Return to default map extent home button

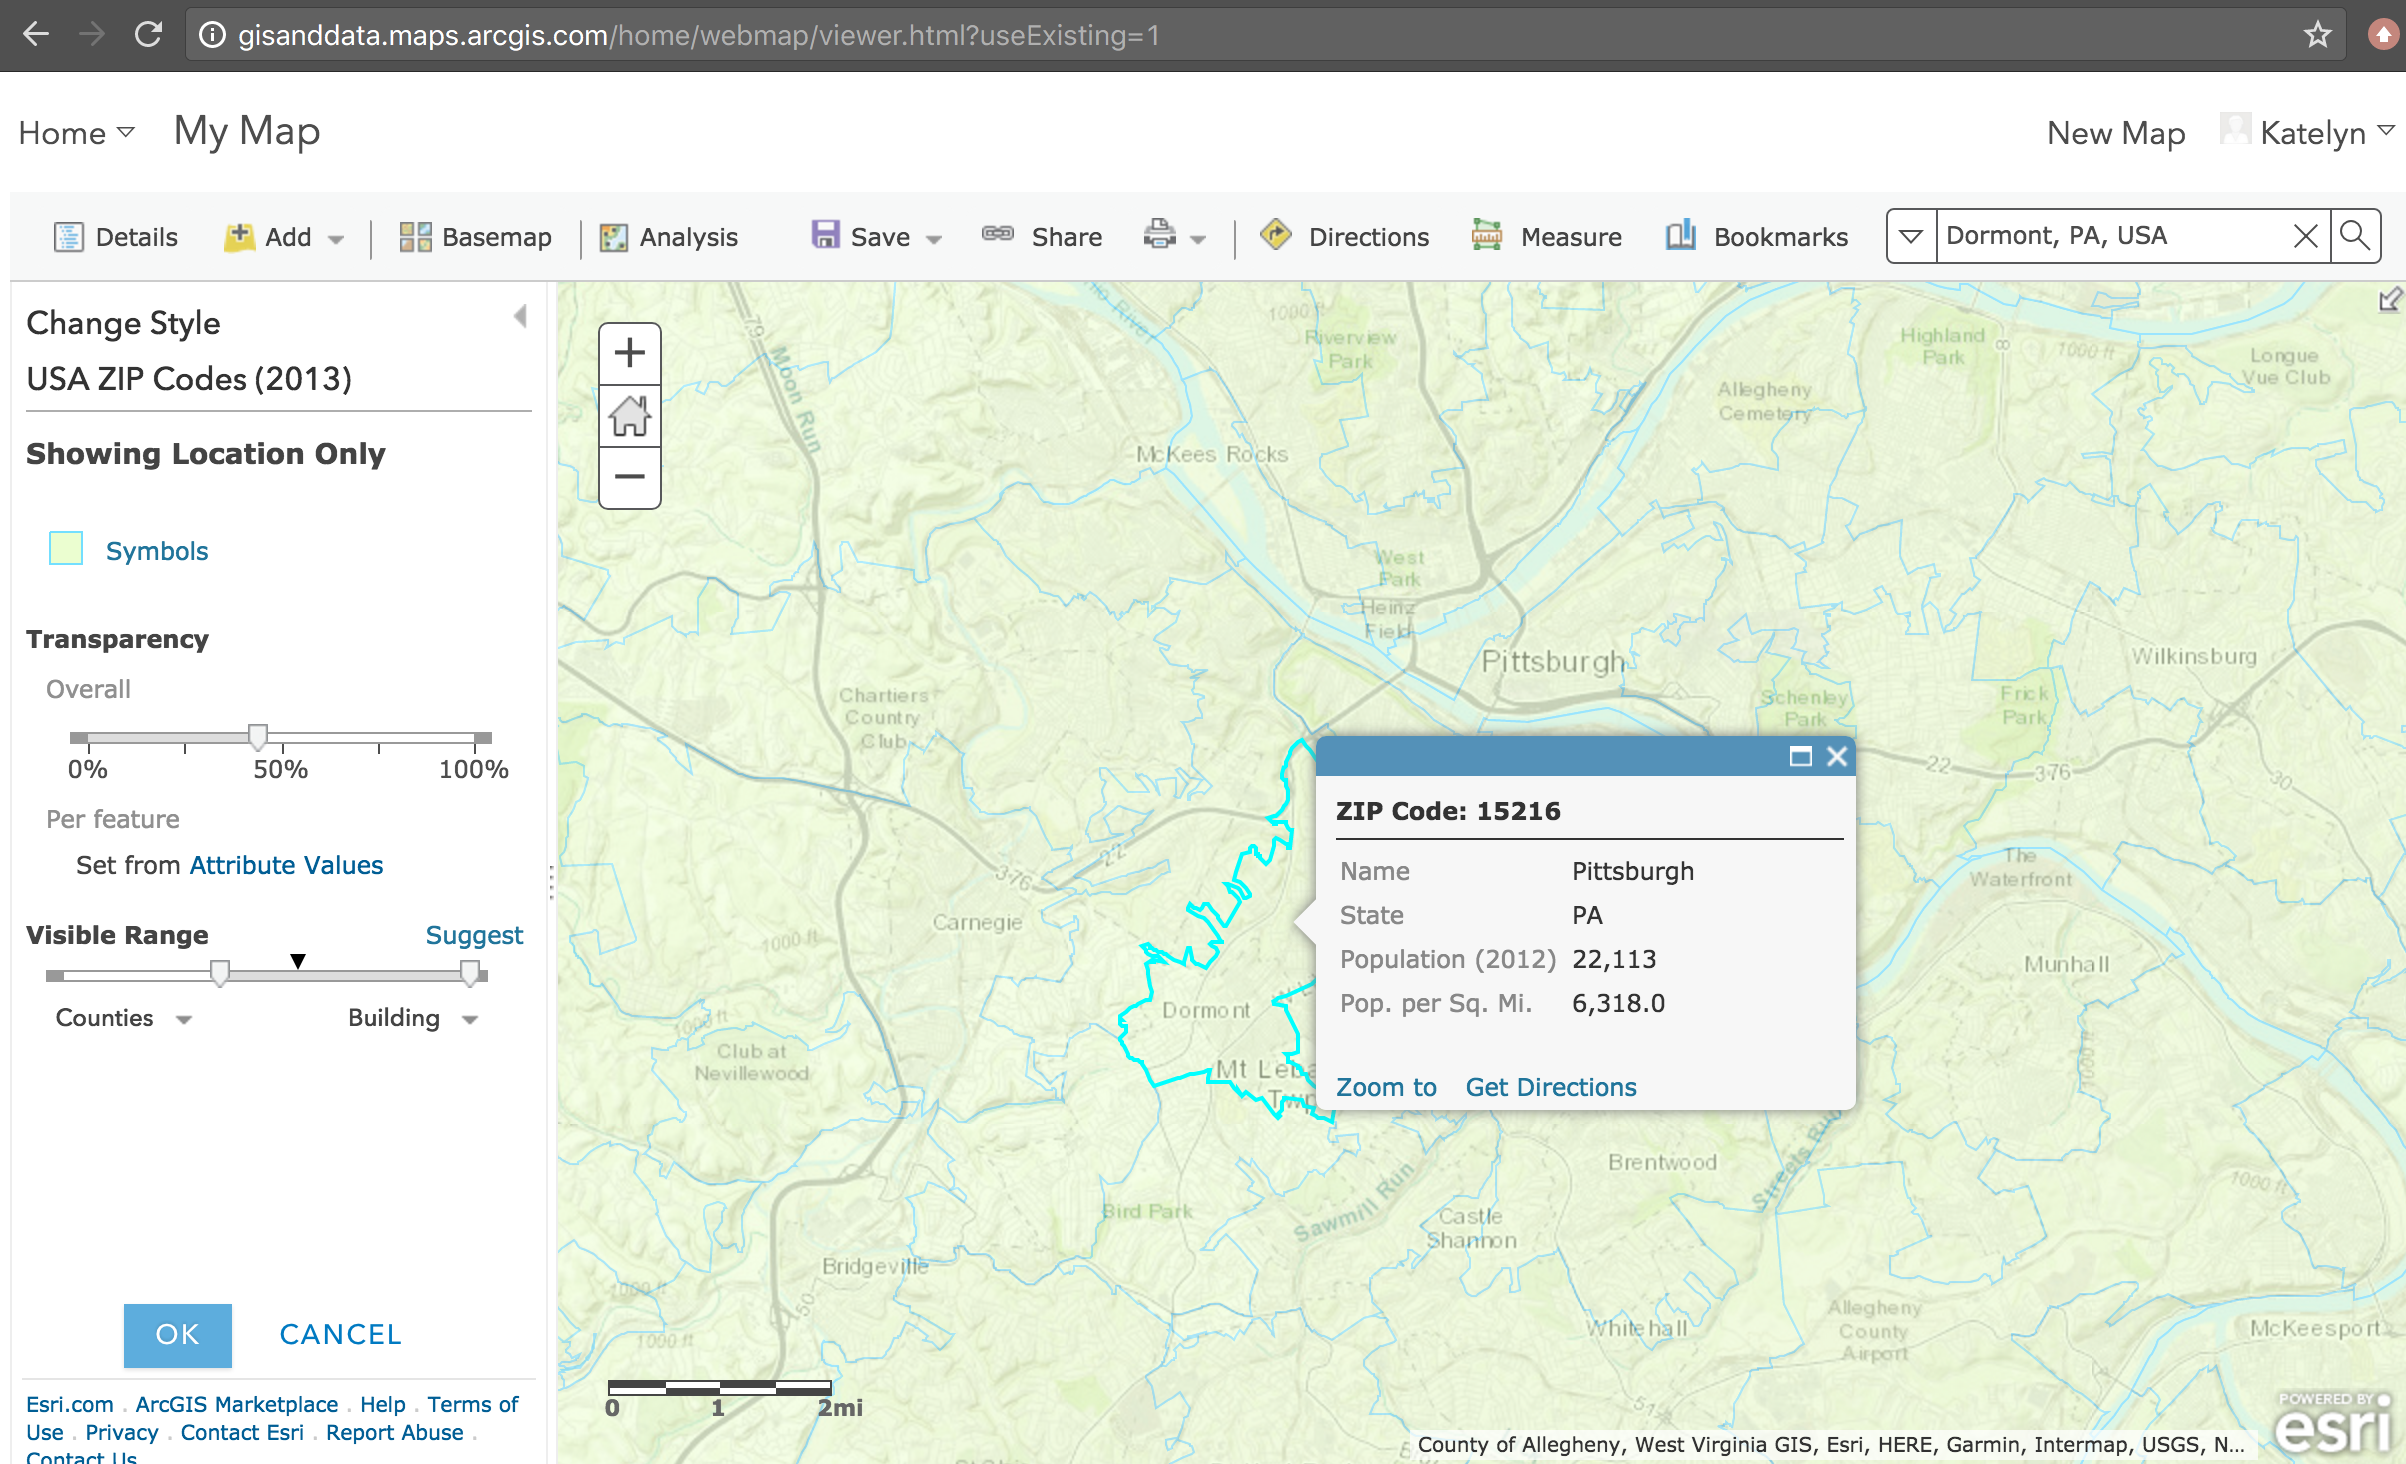point(629,416)
